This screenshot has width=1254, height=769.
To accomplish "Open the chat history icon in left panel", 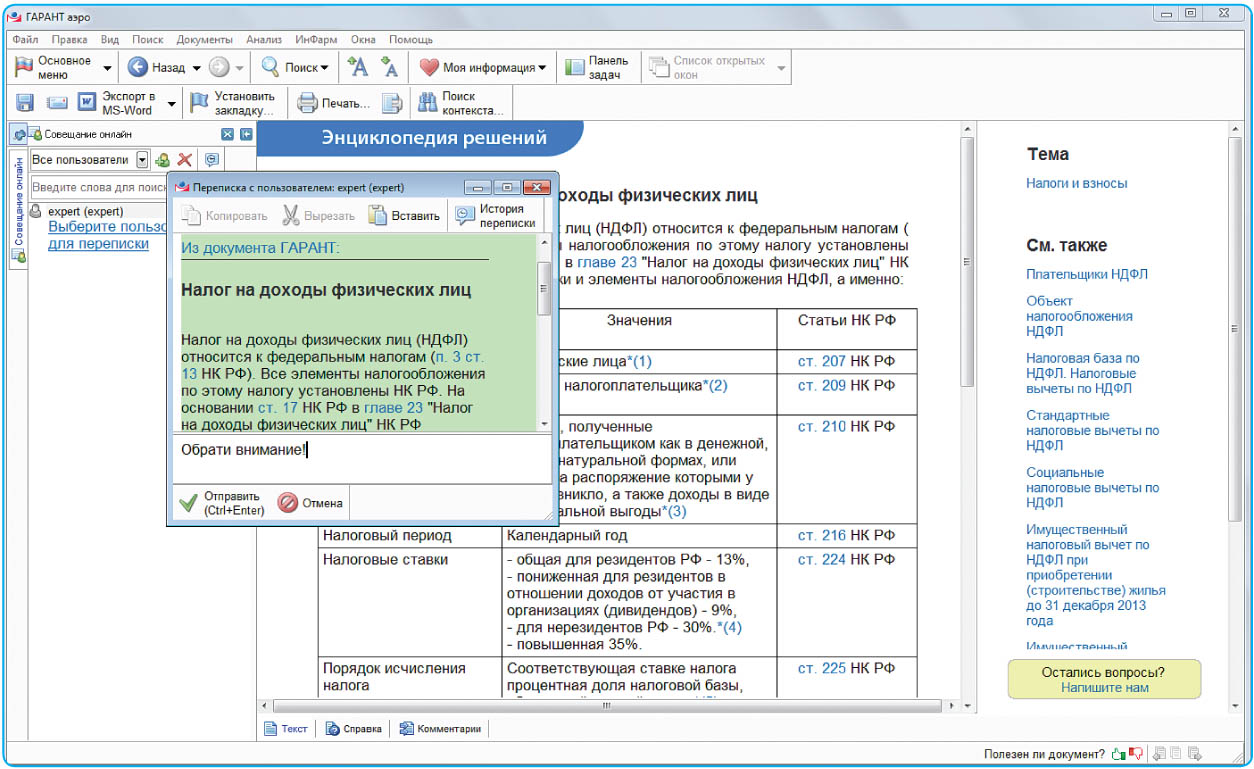I will tap(211, 160).
